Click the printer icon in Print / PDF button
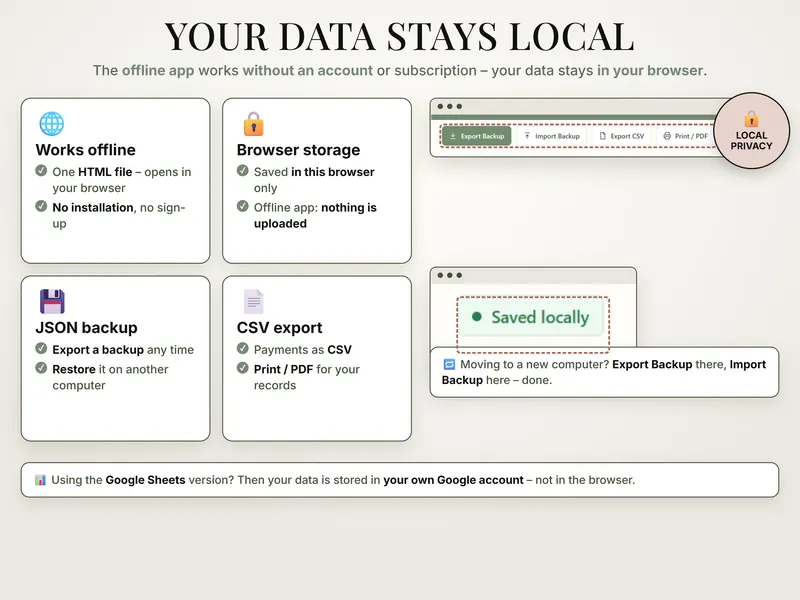 [x=667, y=136]
